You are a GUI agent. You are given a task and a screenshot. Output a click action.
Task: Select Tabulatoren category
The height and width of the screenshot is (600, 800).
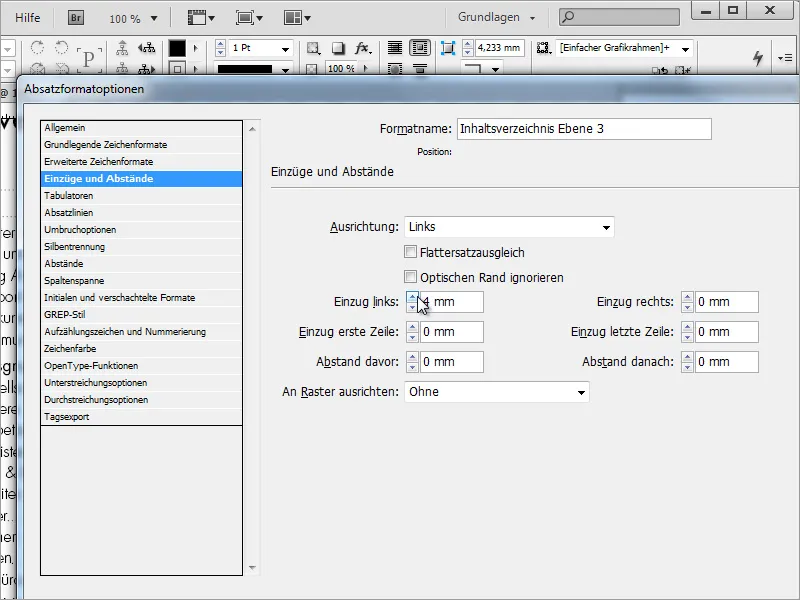(x=141, y=196)
